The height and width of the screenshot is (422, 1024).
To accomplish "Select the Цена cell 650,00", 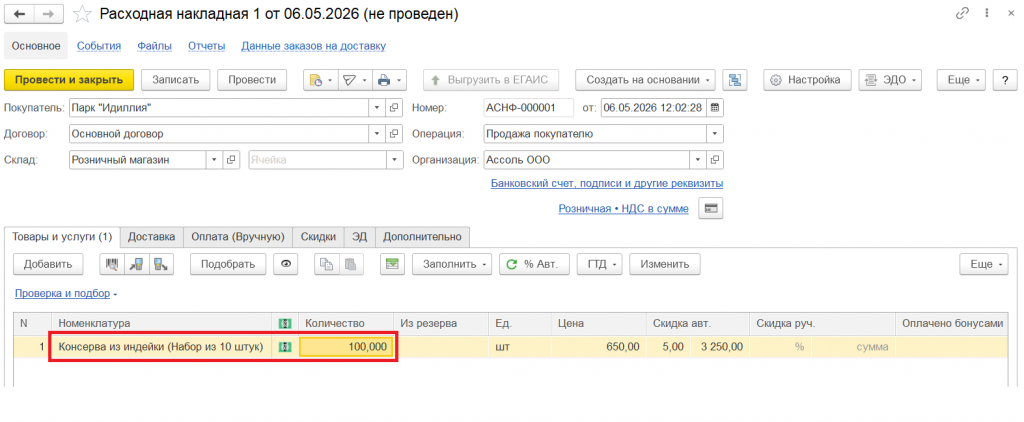I will [x=598, y=348].
